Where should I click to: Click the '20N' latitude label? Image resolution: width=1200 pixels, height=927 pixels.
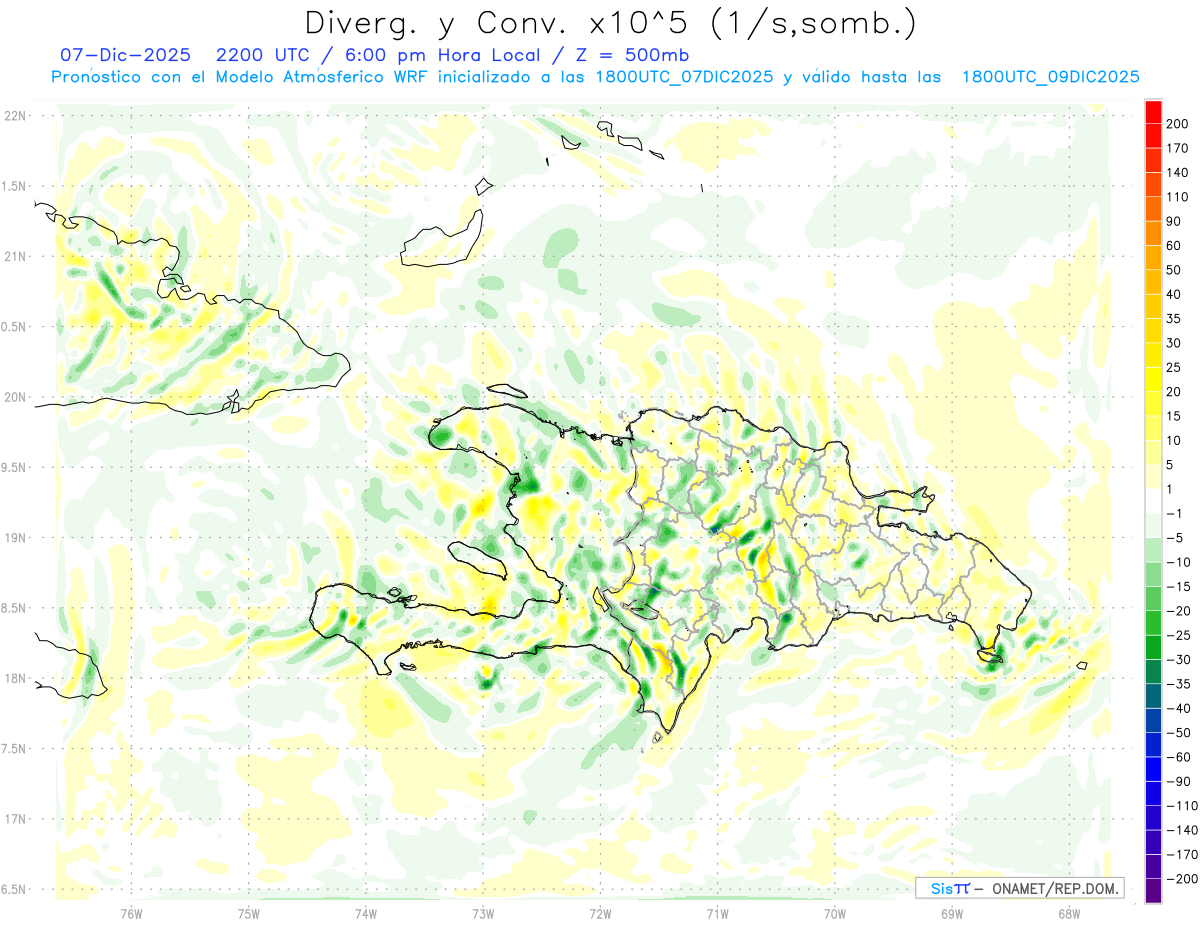pos(15,397)
